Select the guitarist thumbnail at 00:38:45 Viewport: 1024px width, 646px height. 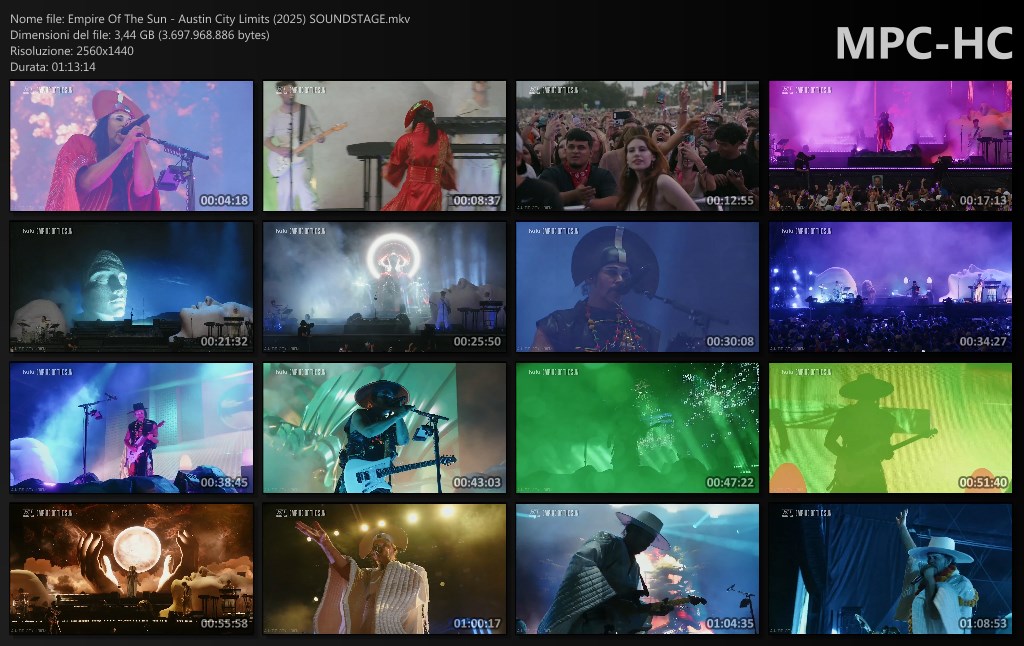131,428
